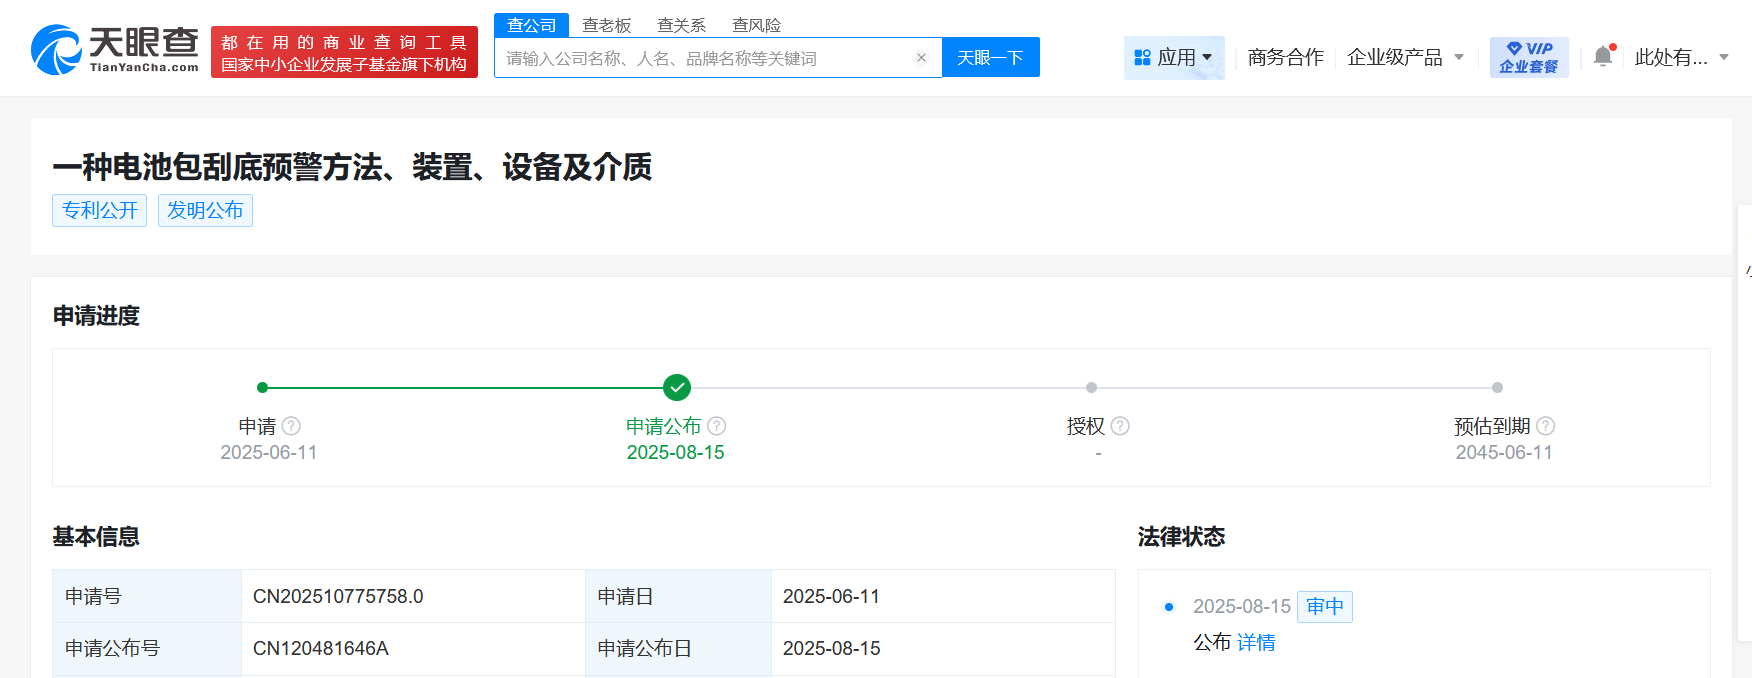The width and height of the screenshot is (1752, 678).
Task: Click help icon next to 预估到期
Action: 1545,426
